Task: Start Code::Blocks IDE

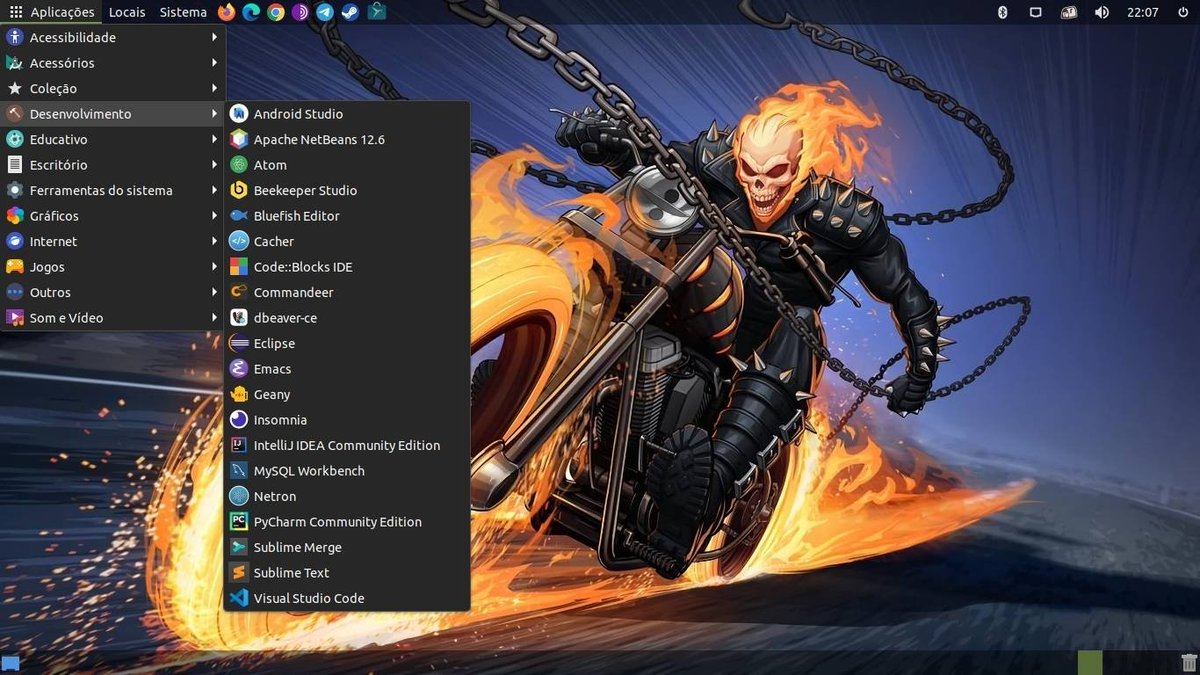Action: pos(346,267)
